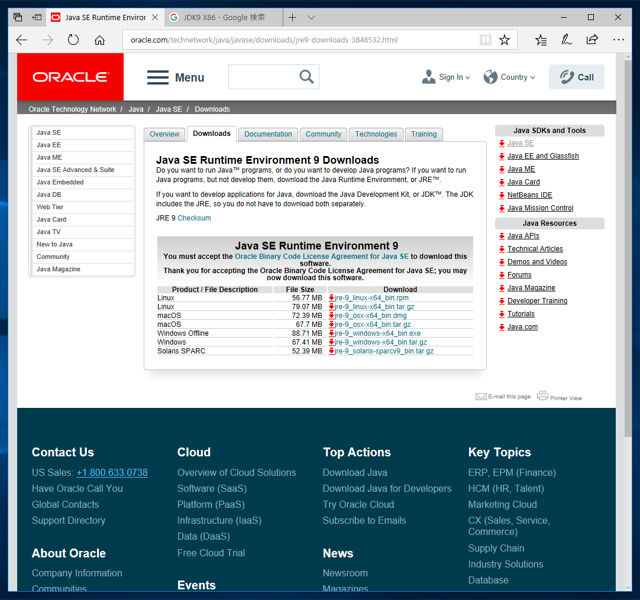Add this page to favorites
The height and width of the screenshot is (600, 640).
coord(504,40)
